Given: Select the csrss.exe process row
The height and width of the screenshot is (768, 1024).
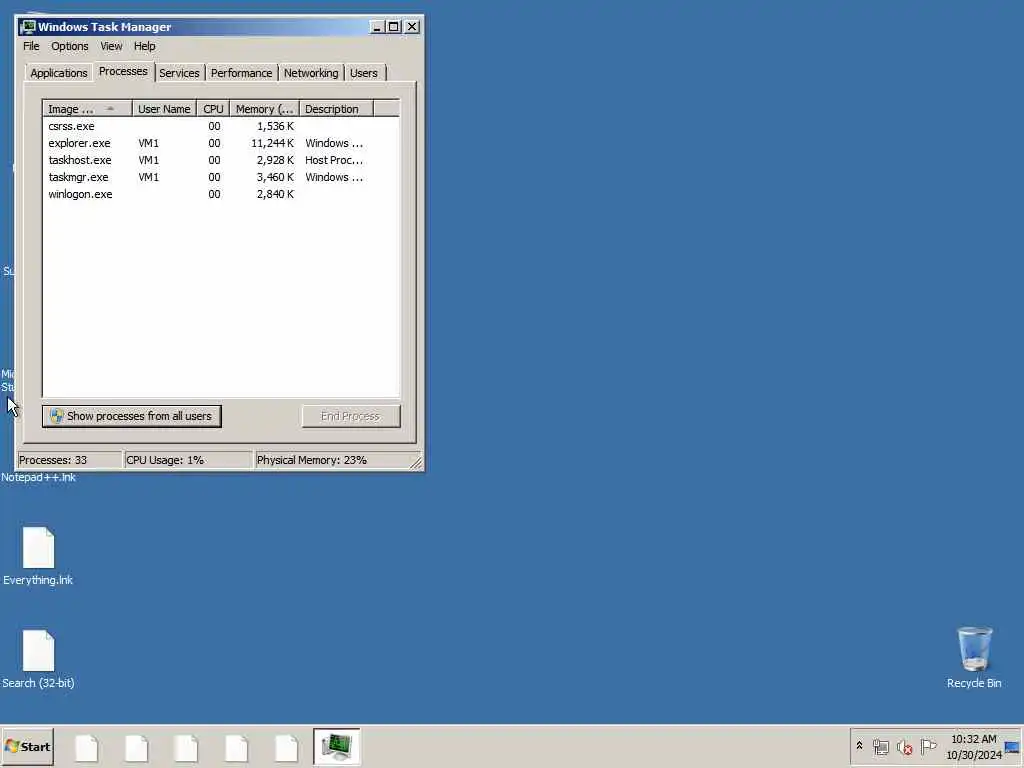Looking at the screenshot, I should 221,126.
